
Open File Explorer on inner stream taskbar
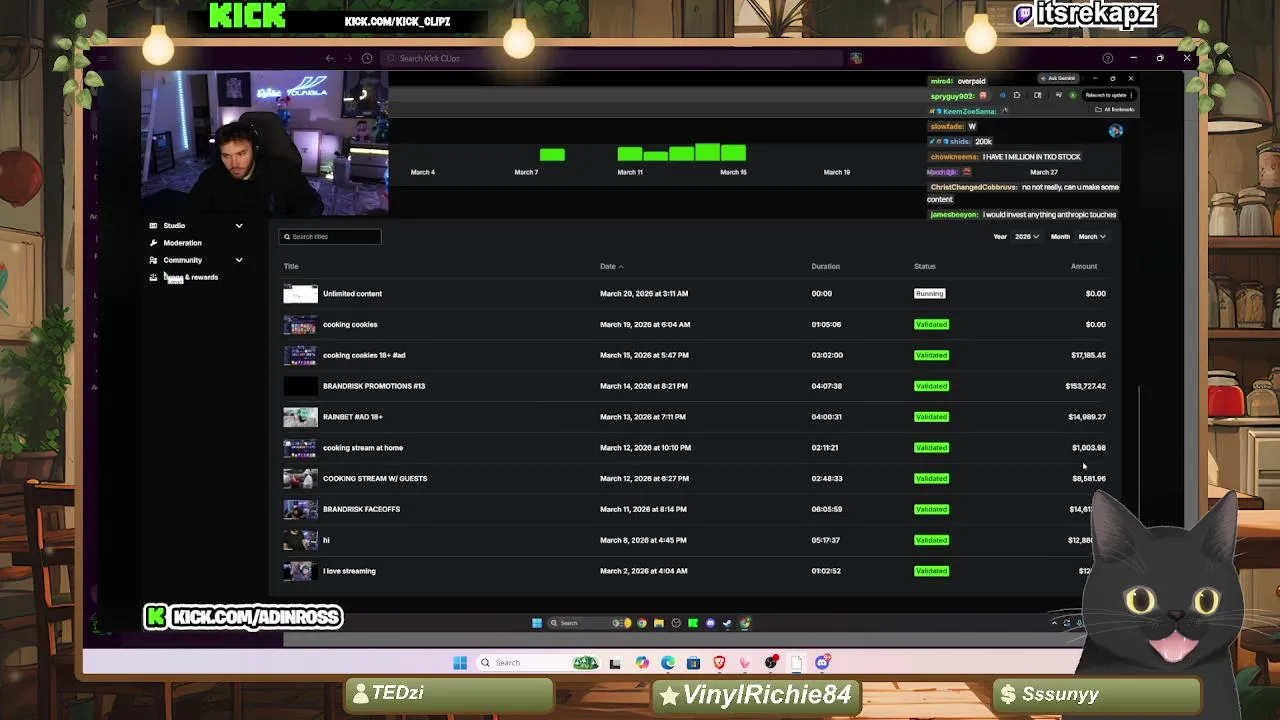point(659,623)
